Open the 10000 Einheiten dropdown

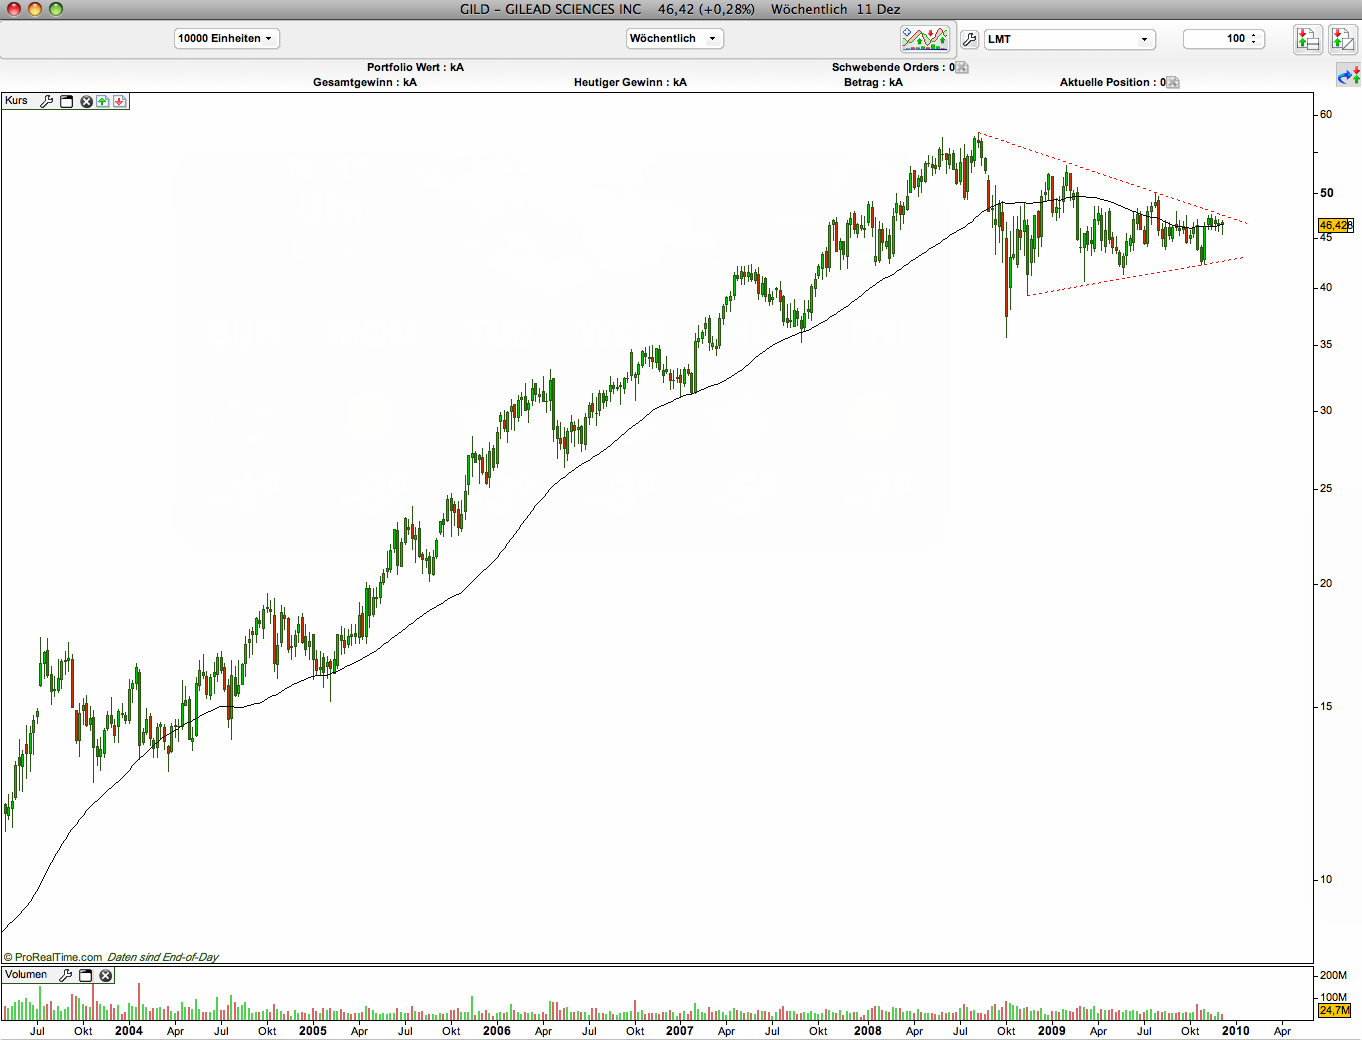227,39
